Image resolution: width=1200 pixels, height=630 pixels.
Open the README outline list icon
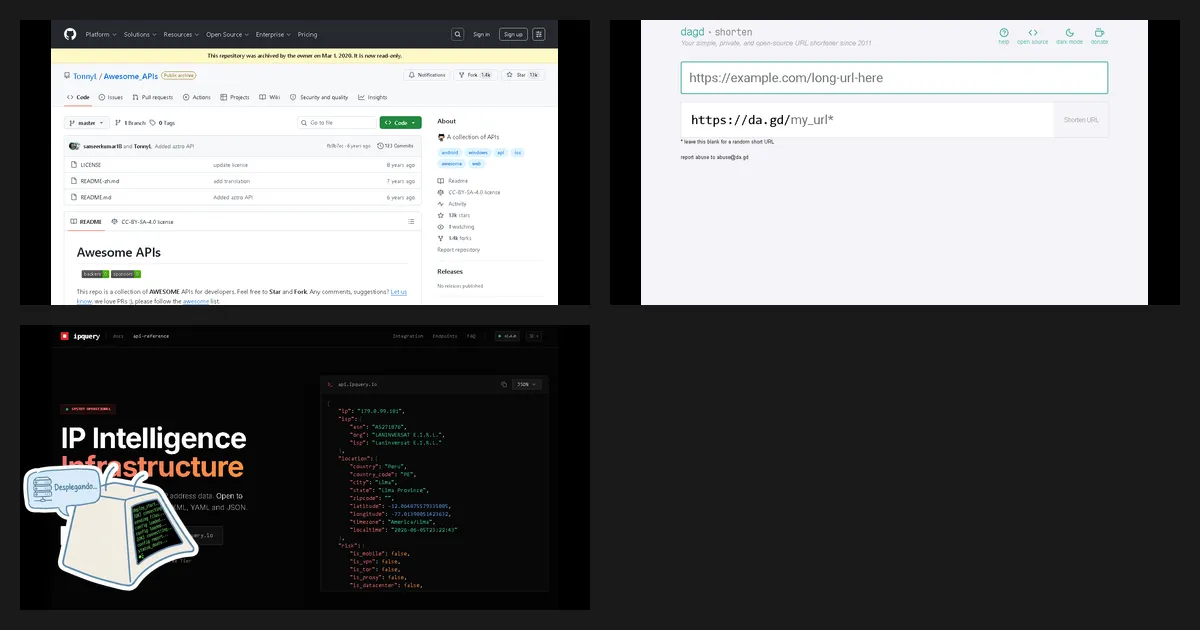coord(411,222)
